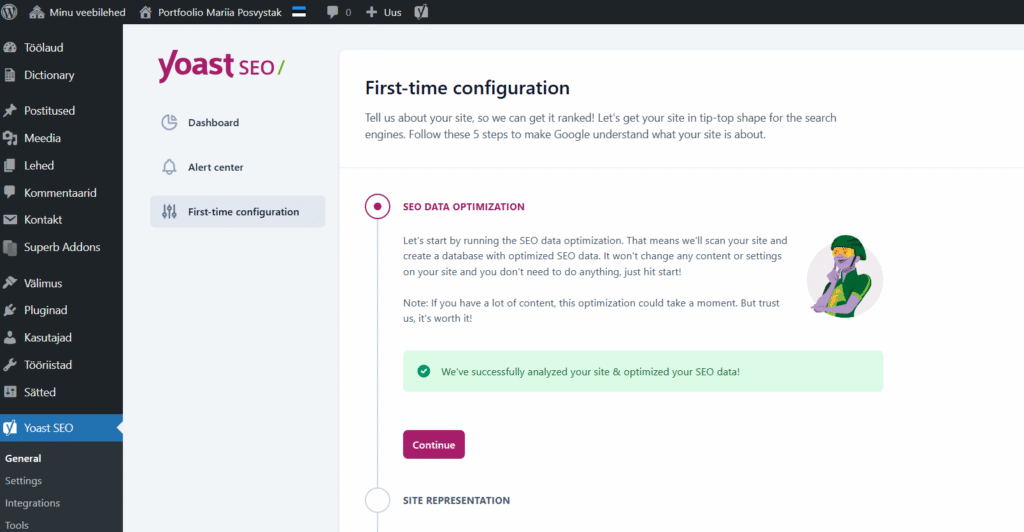Image resolution: width=1024 pixels, height=532 pixels.
Task: Click the Estonian flag icon
Action: [299, 12]
